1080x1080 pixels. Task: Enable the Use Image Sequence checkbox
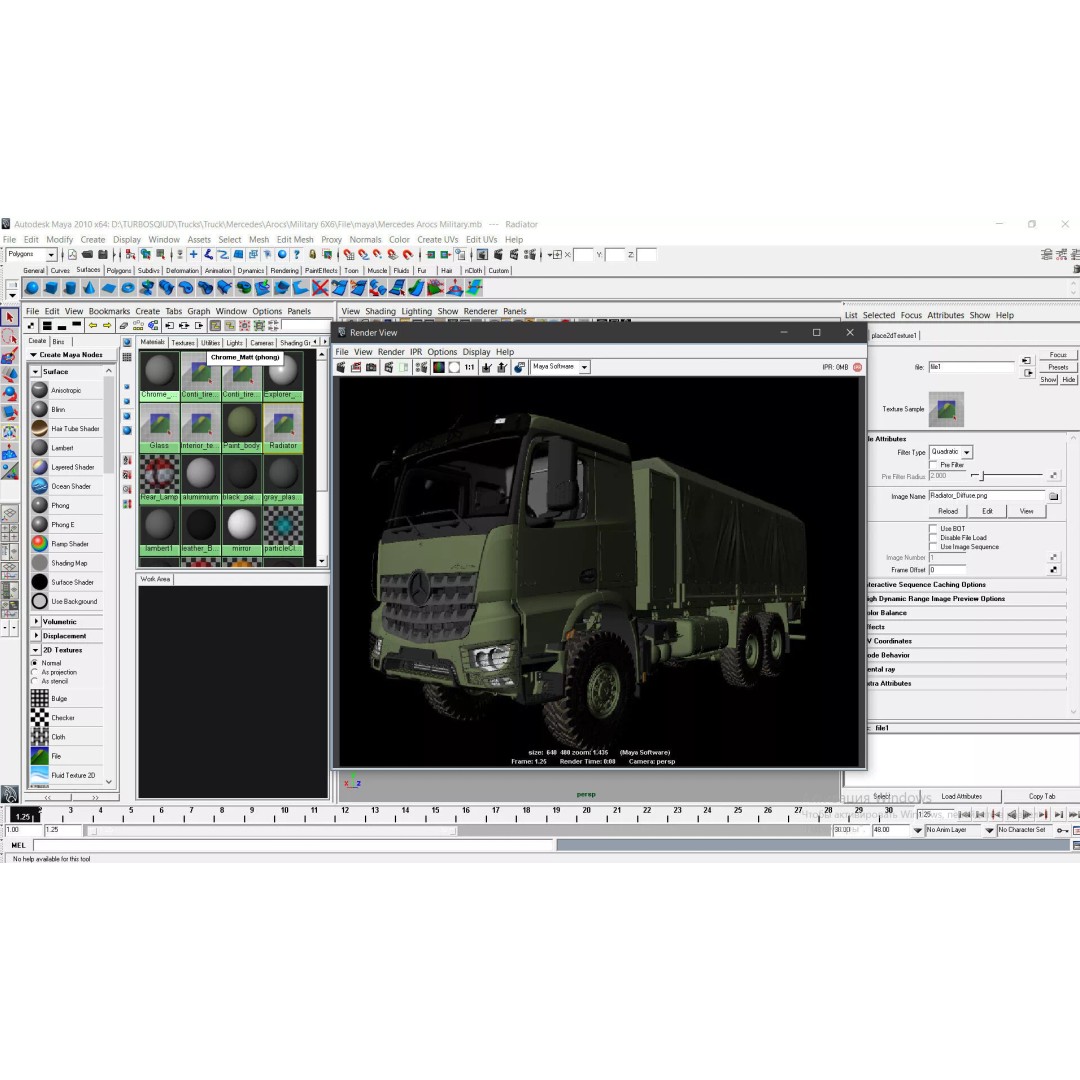(x=933, y=547)
